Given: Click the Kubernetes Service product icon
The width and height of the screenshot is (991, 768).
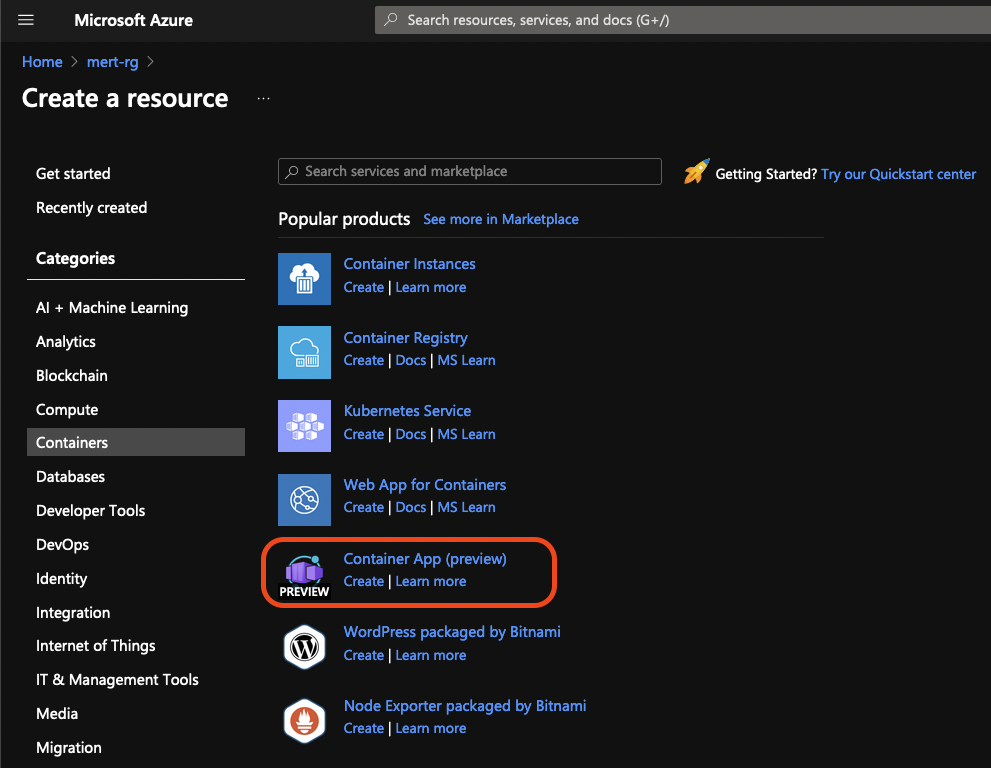Looking at the screenshot, I should [x=305, y=426].
